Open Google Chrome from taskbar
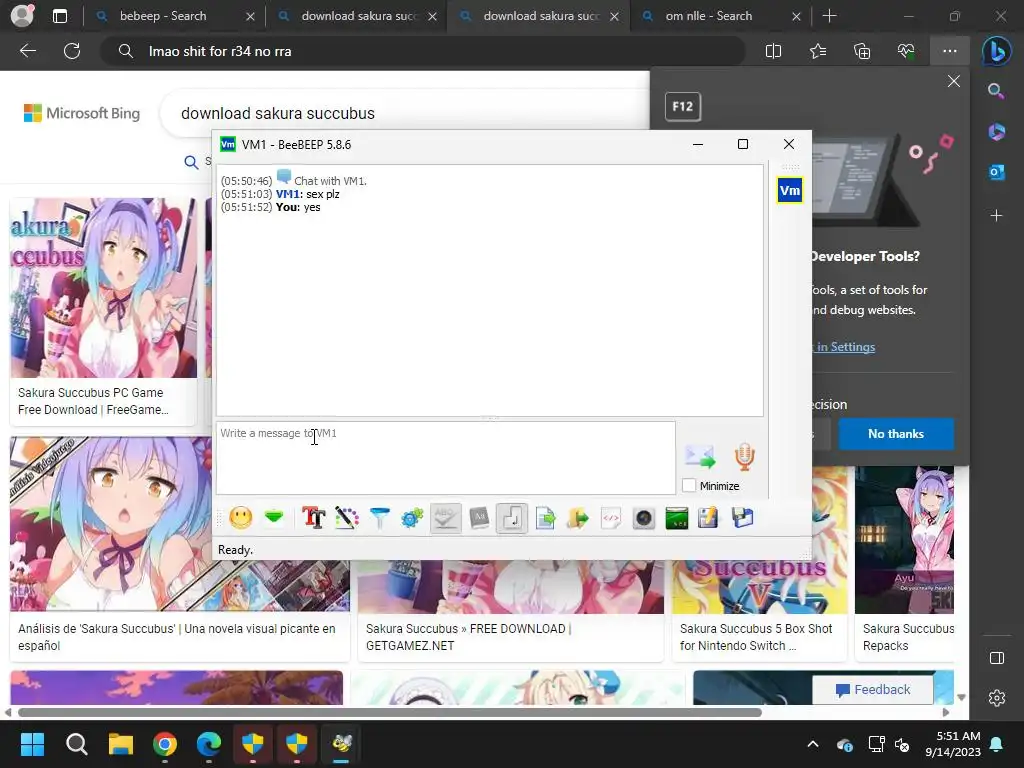 (165, 744)
